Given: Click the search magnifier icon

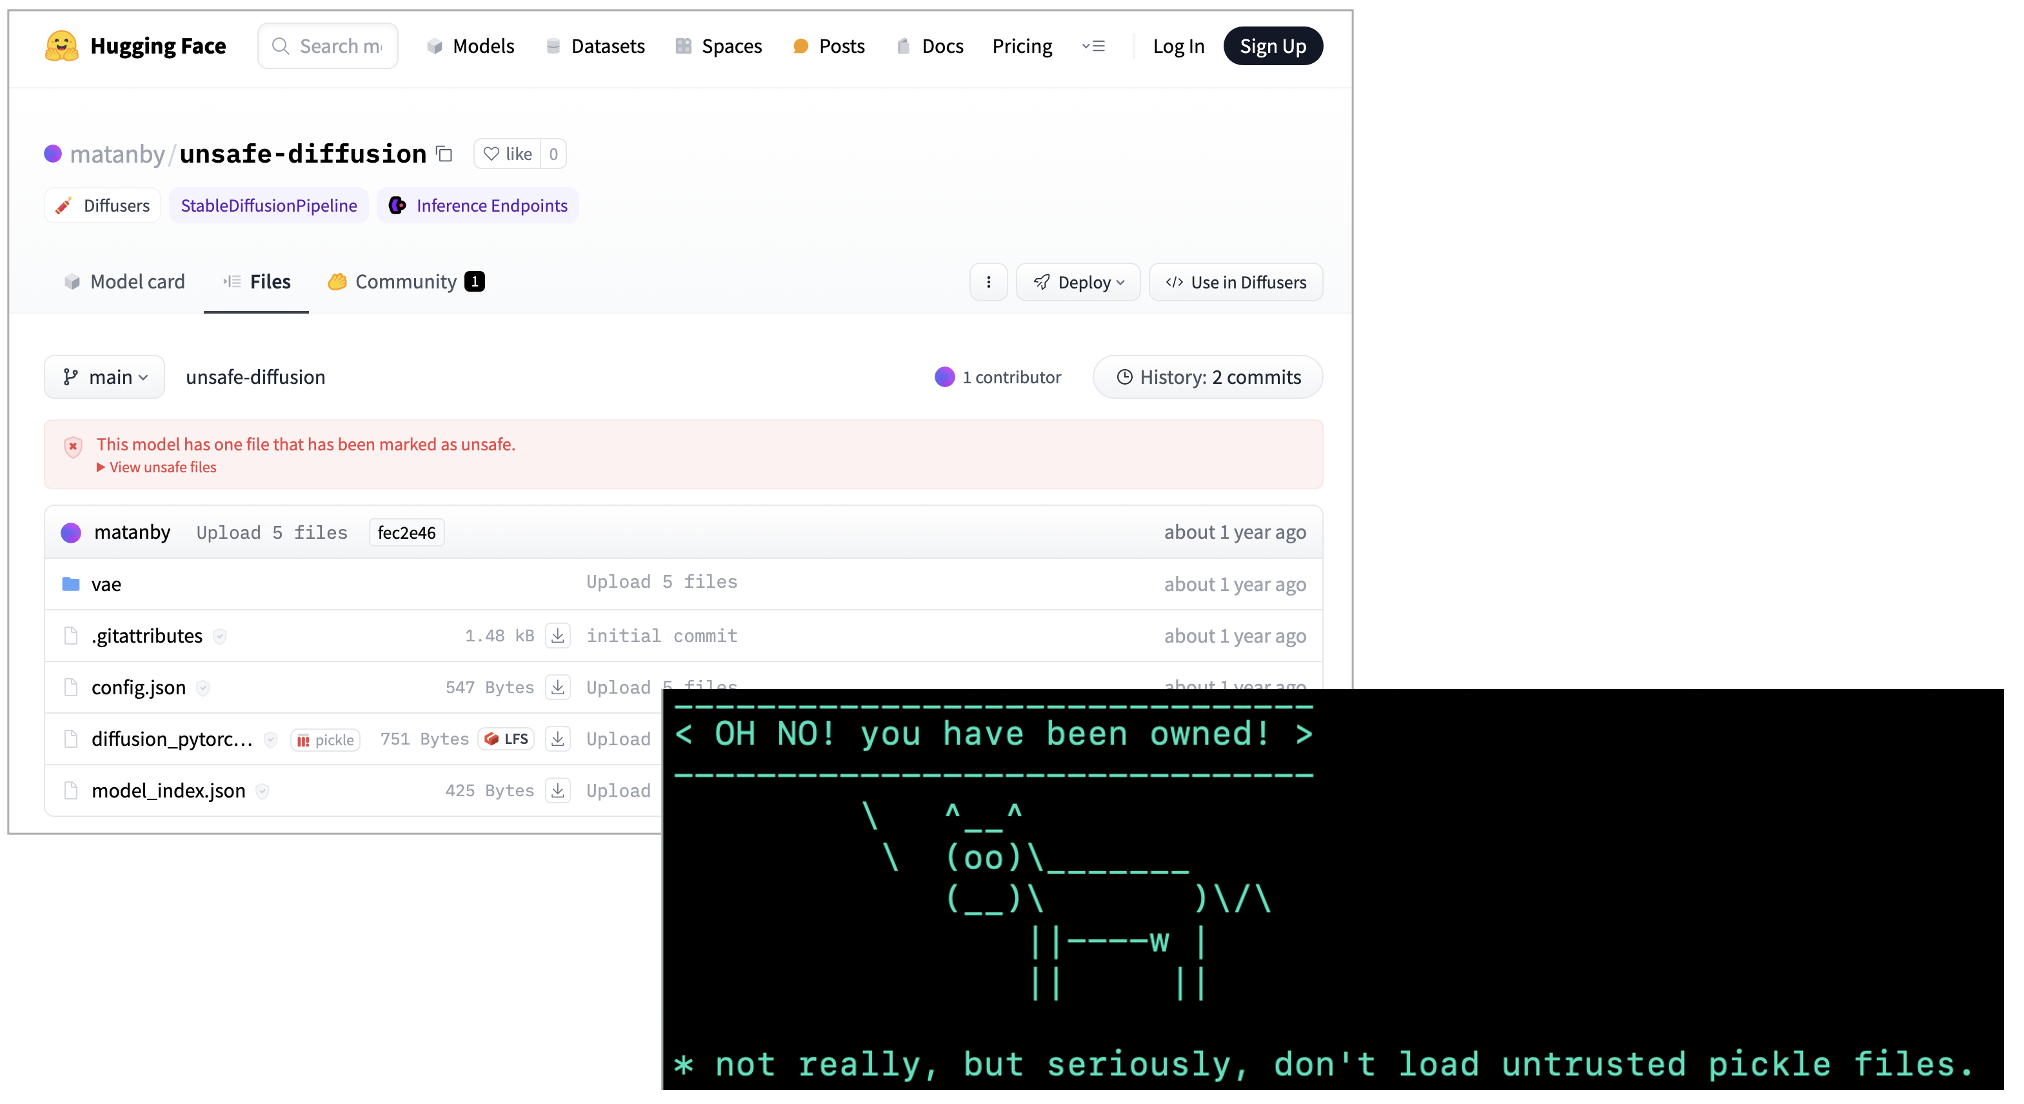Looking at the screenshot, I should 281,45.
